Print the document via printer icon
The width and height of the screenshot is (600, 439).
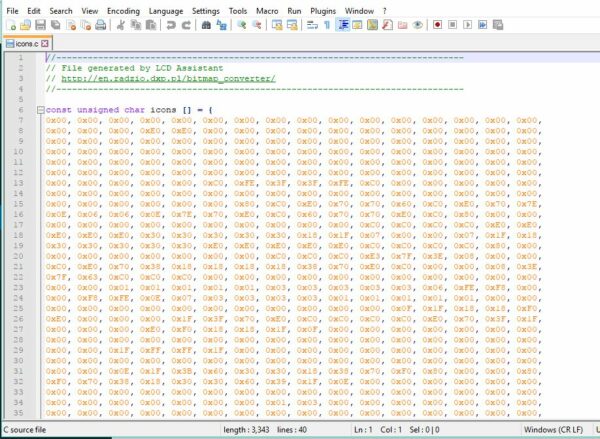pyautogui.click(x=100, y=25)
